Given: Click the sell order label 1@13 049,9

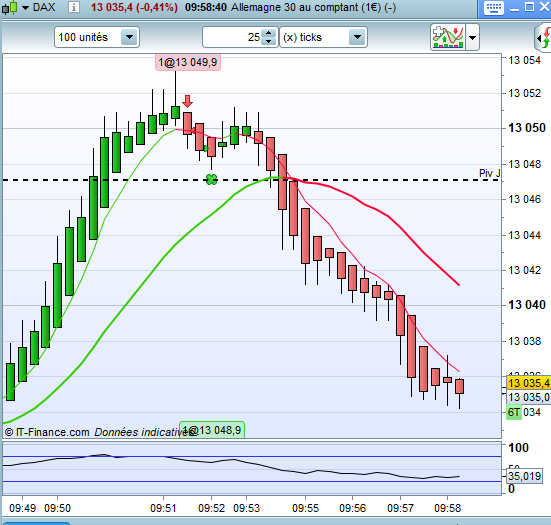Looking at the screenshot, I should pos(188,63).
